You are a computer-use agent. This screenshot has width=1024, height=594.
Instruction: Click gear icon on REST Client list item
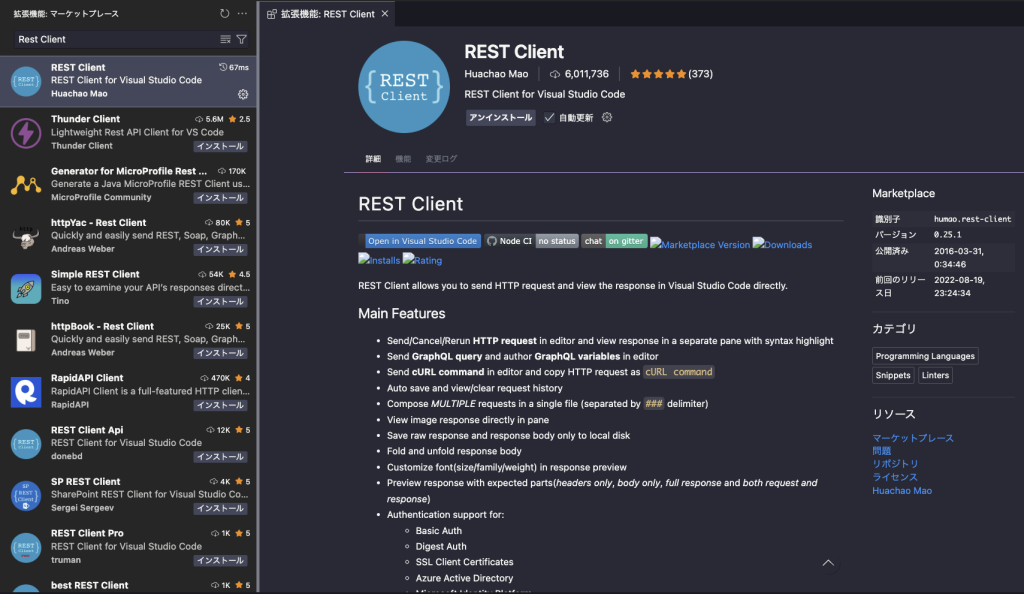tap(242, 94)
